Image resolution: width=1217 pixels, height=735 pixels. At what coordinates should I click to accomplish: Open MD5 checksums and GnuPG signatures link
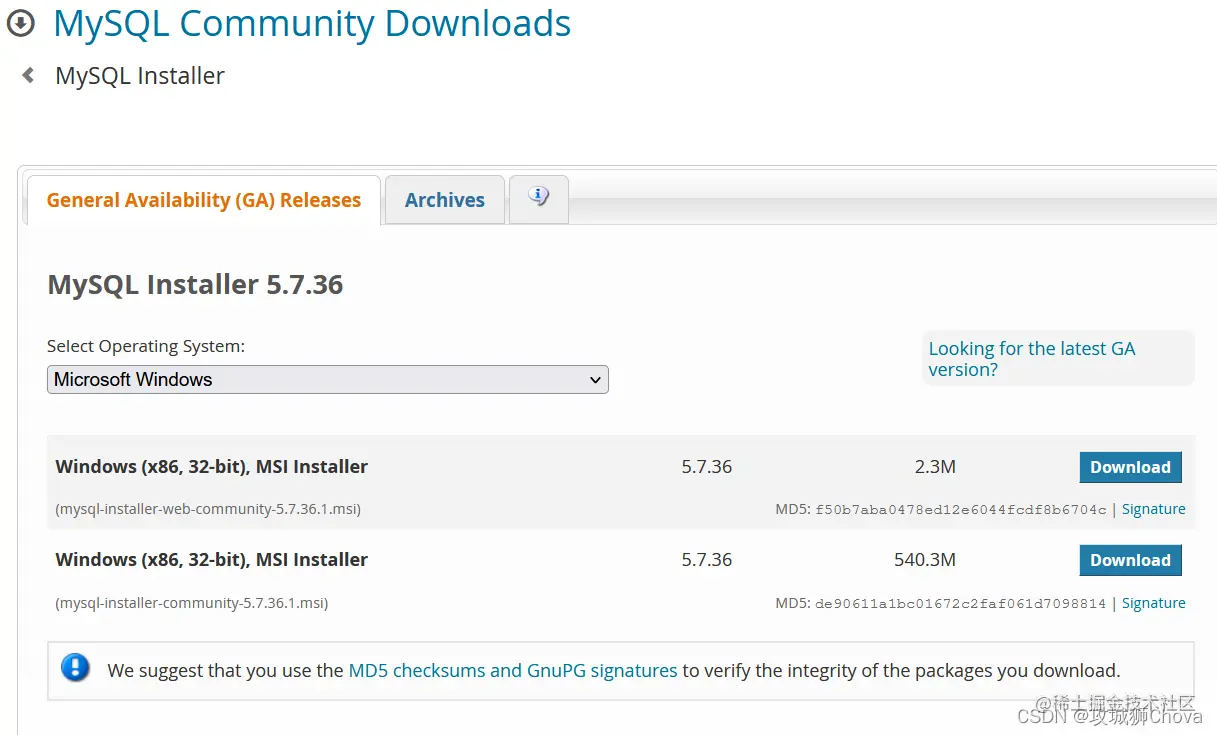513,670
